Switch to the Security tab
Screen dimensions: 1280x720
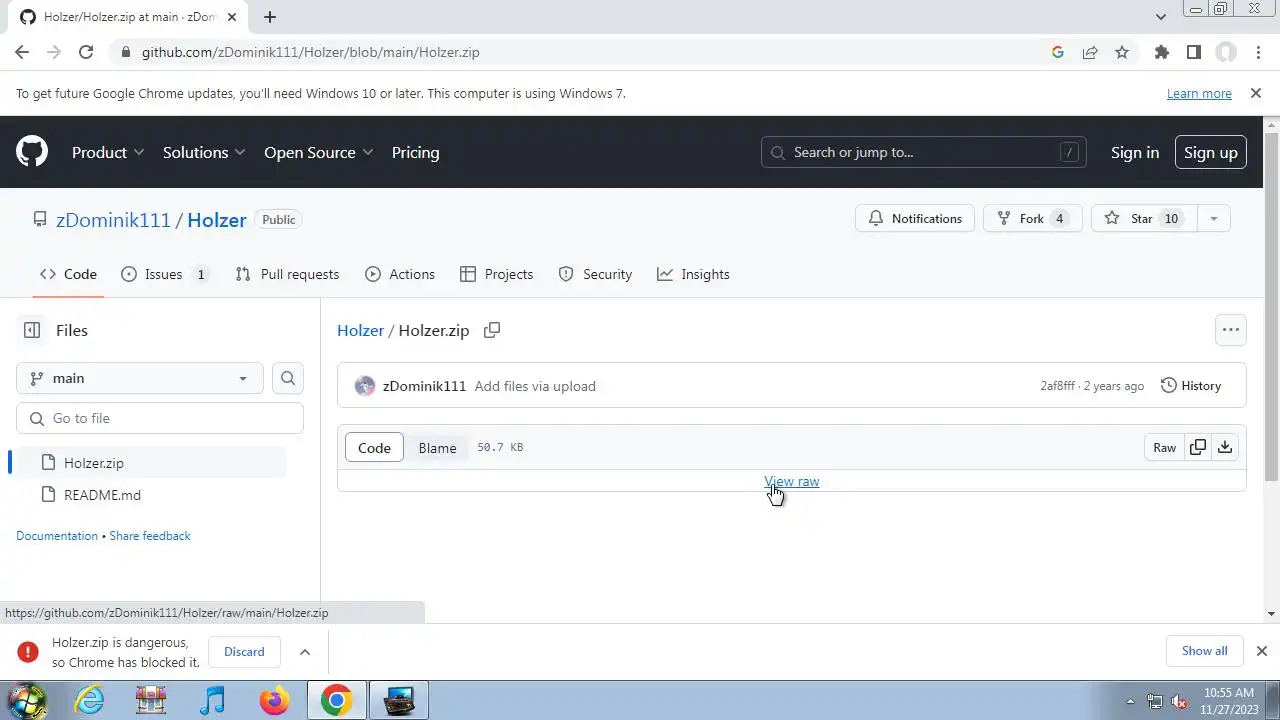(x=595, y=274)
